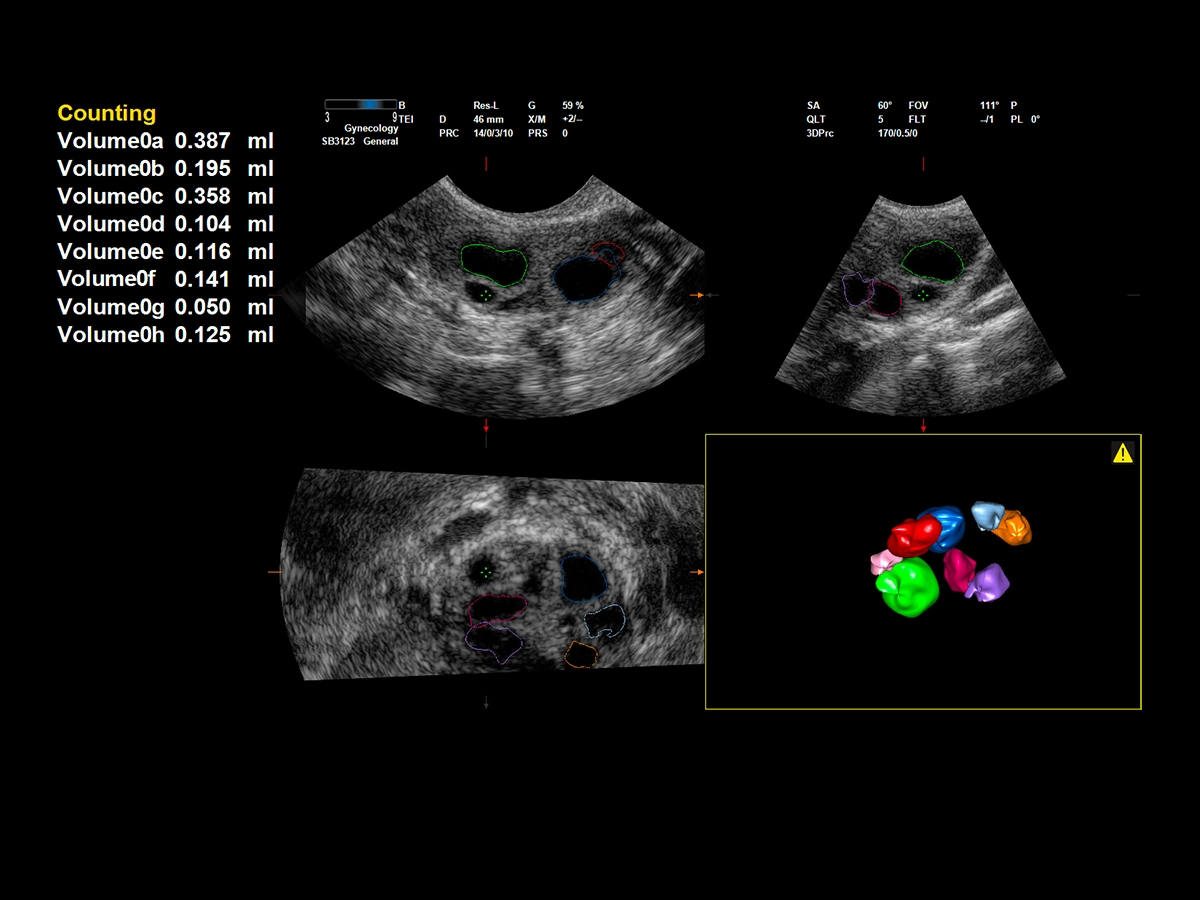Click the Counting results header
This screenshot has height=900, width=1200.
click(106, 113)
